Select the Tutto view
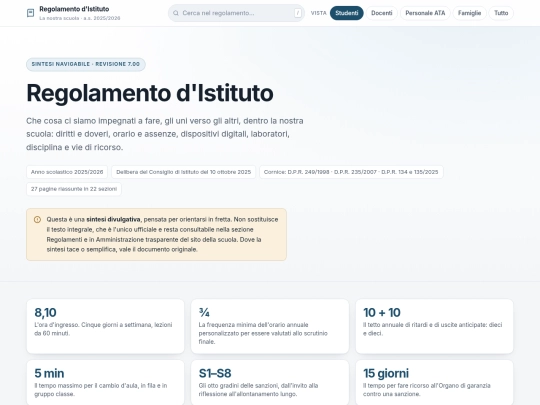 [501, 13]
